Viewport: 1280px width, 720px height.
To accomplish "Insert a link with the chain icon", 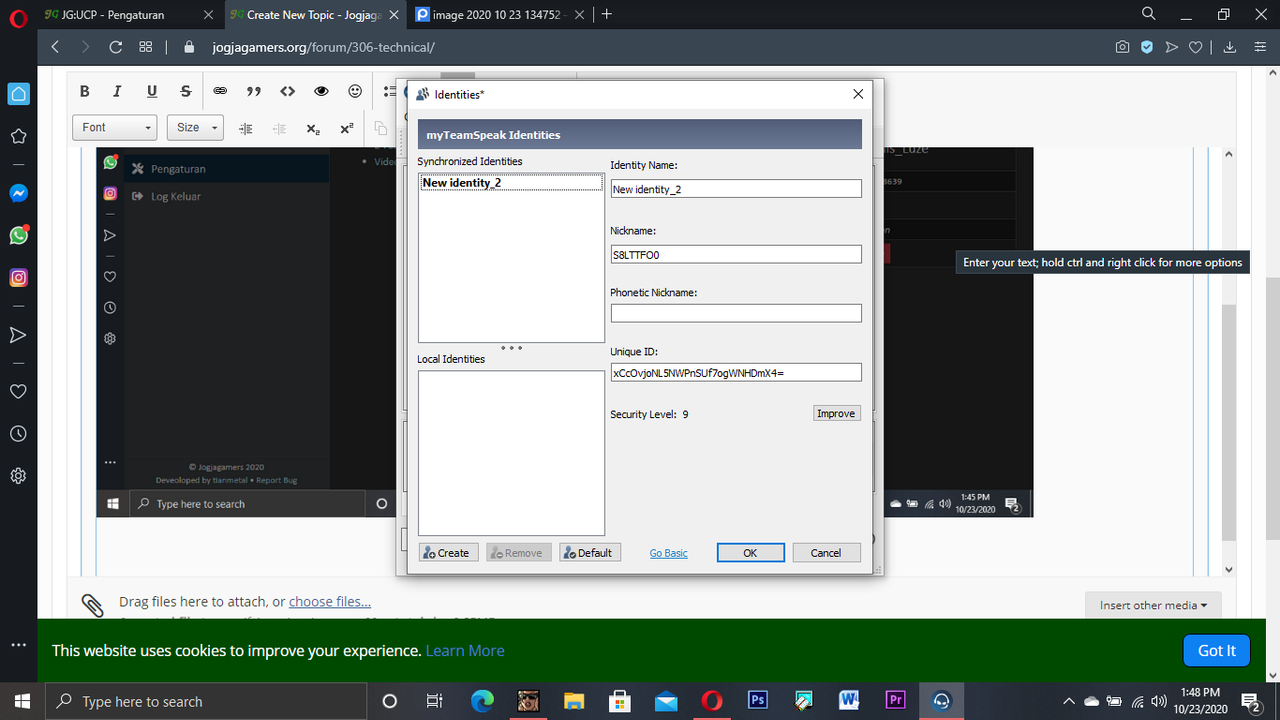I will pyautogui.click(x=220, y=91).
